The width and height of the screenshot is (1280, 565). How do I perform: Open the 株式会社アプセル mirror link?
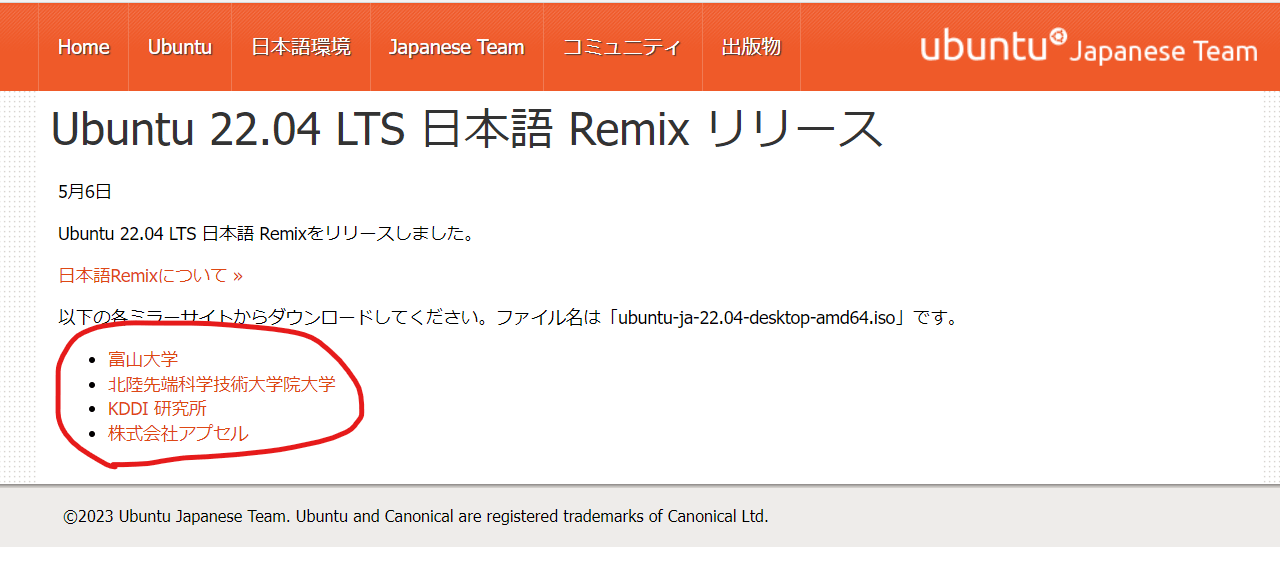(x=178, y=434)
